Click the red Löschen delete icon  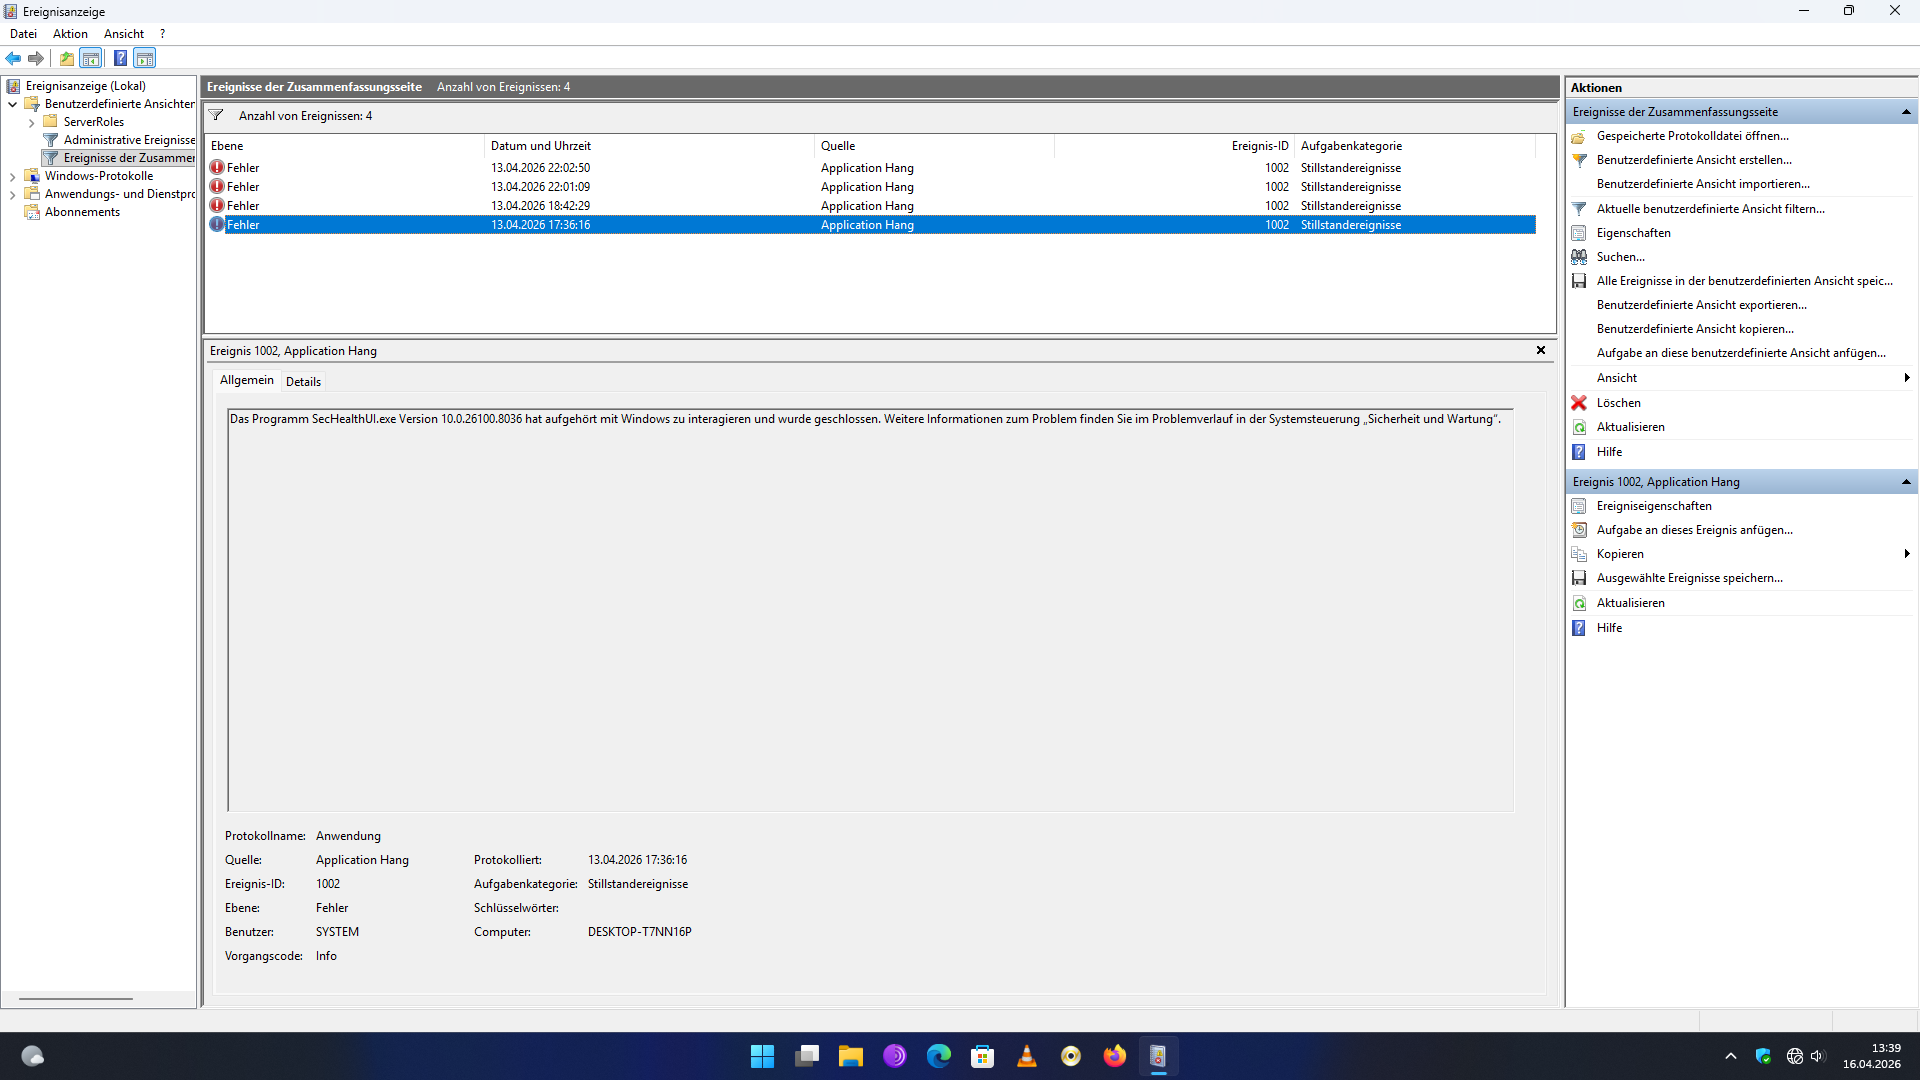(x=1579, y=403)
